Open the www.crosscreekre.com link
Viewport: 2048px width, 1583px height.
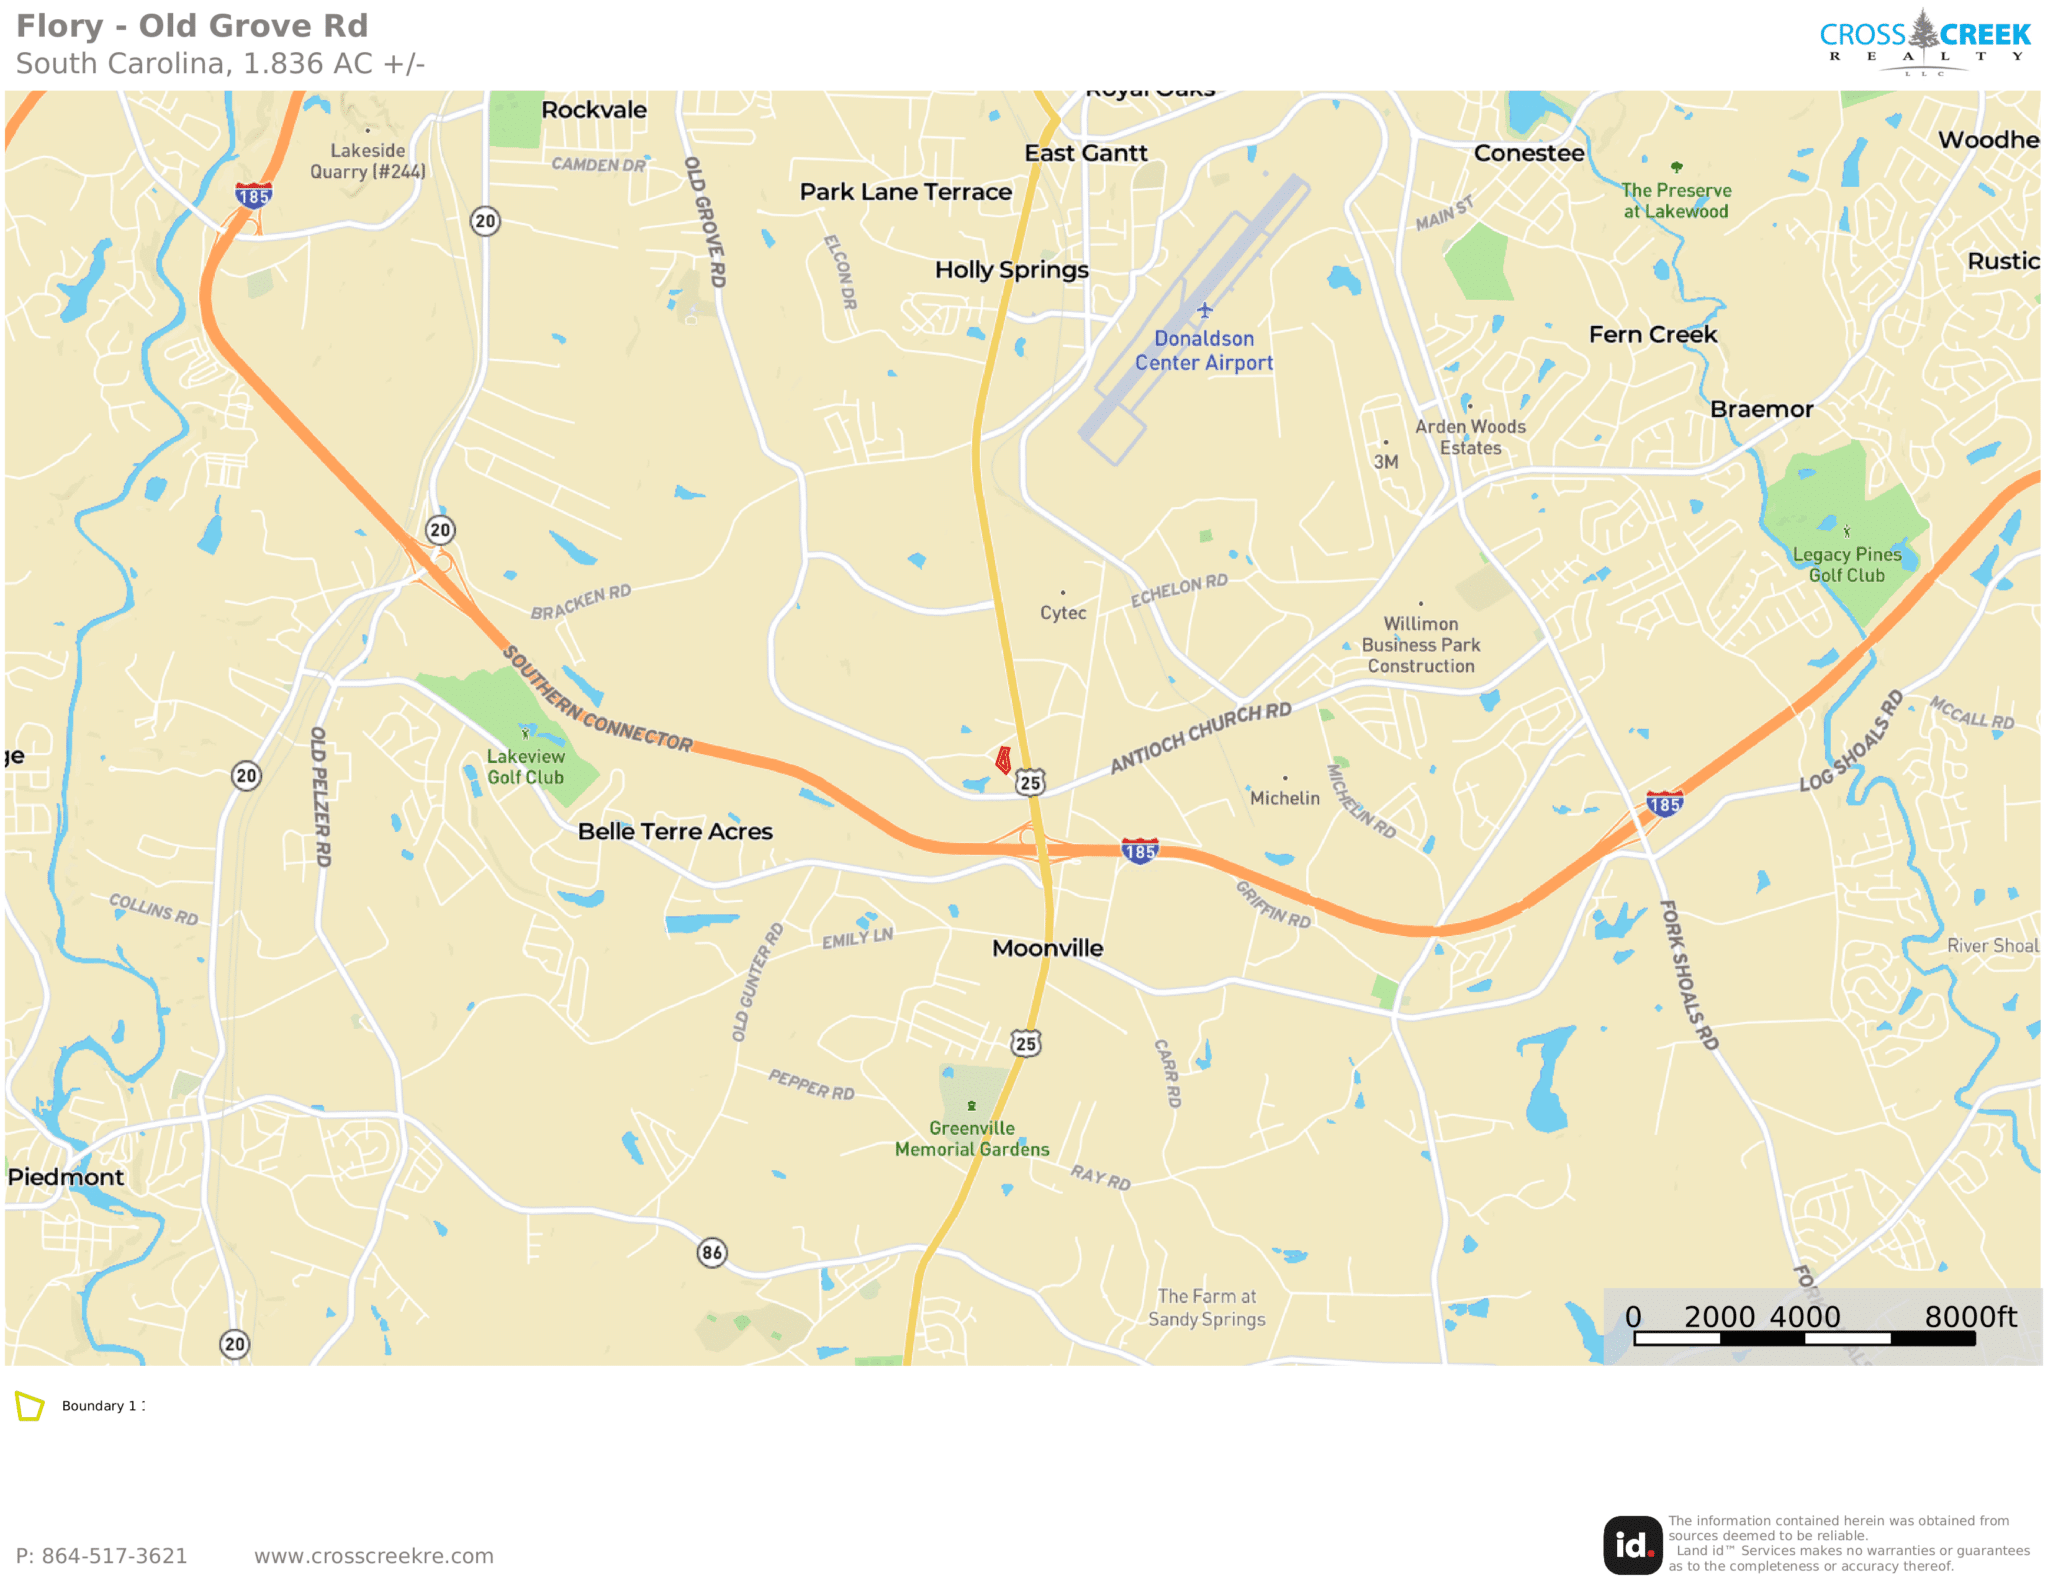374,1556
